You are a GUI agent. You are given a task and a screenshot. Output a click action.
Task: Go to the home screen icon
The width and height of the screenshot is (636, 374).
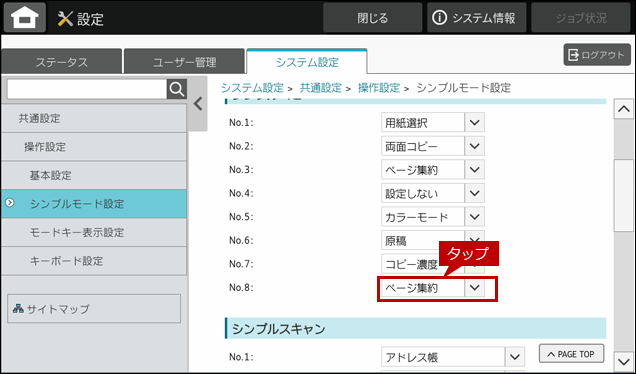[x=25, y=18]
